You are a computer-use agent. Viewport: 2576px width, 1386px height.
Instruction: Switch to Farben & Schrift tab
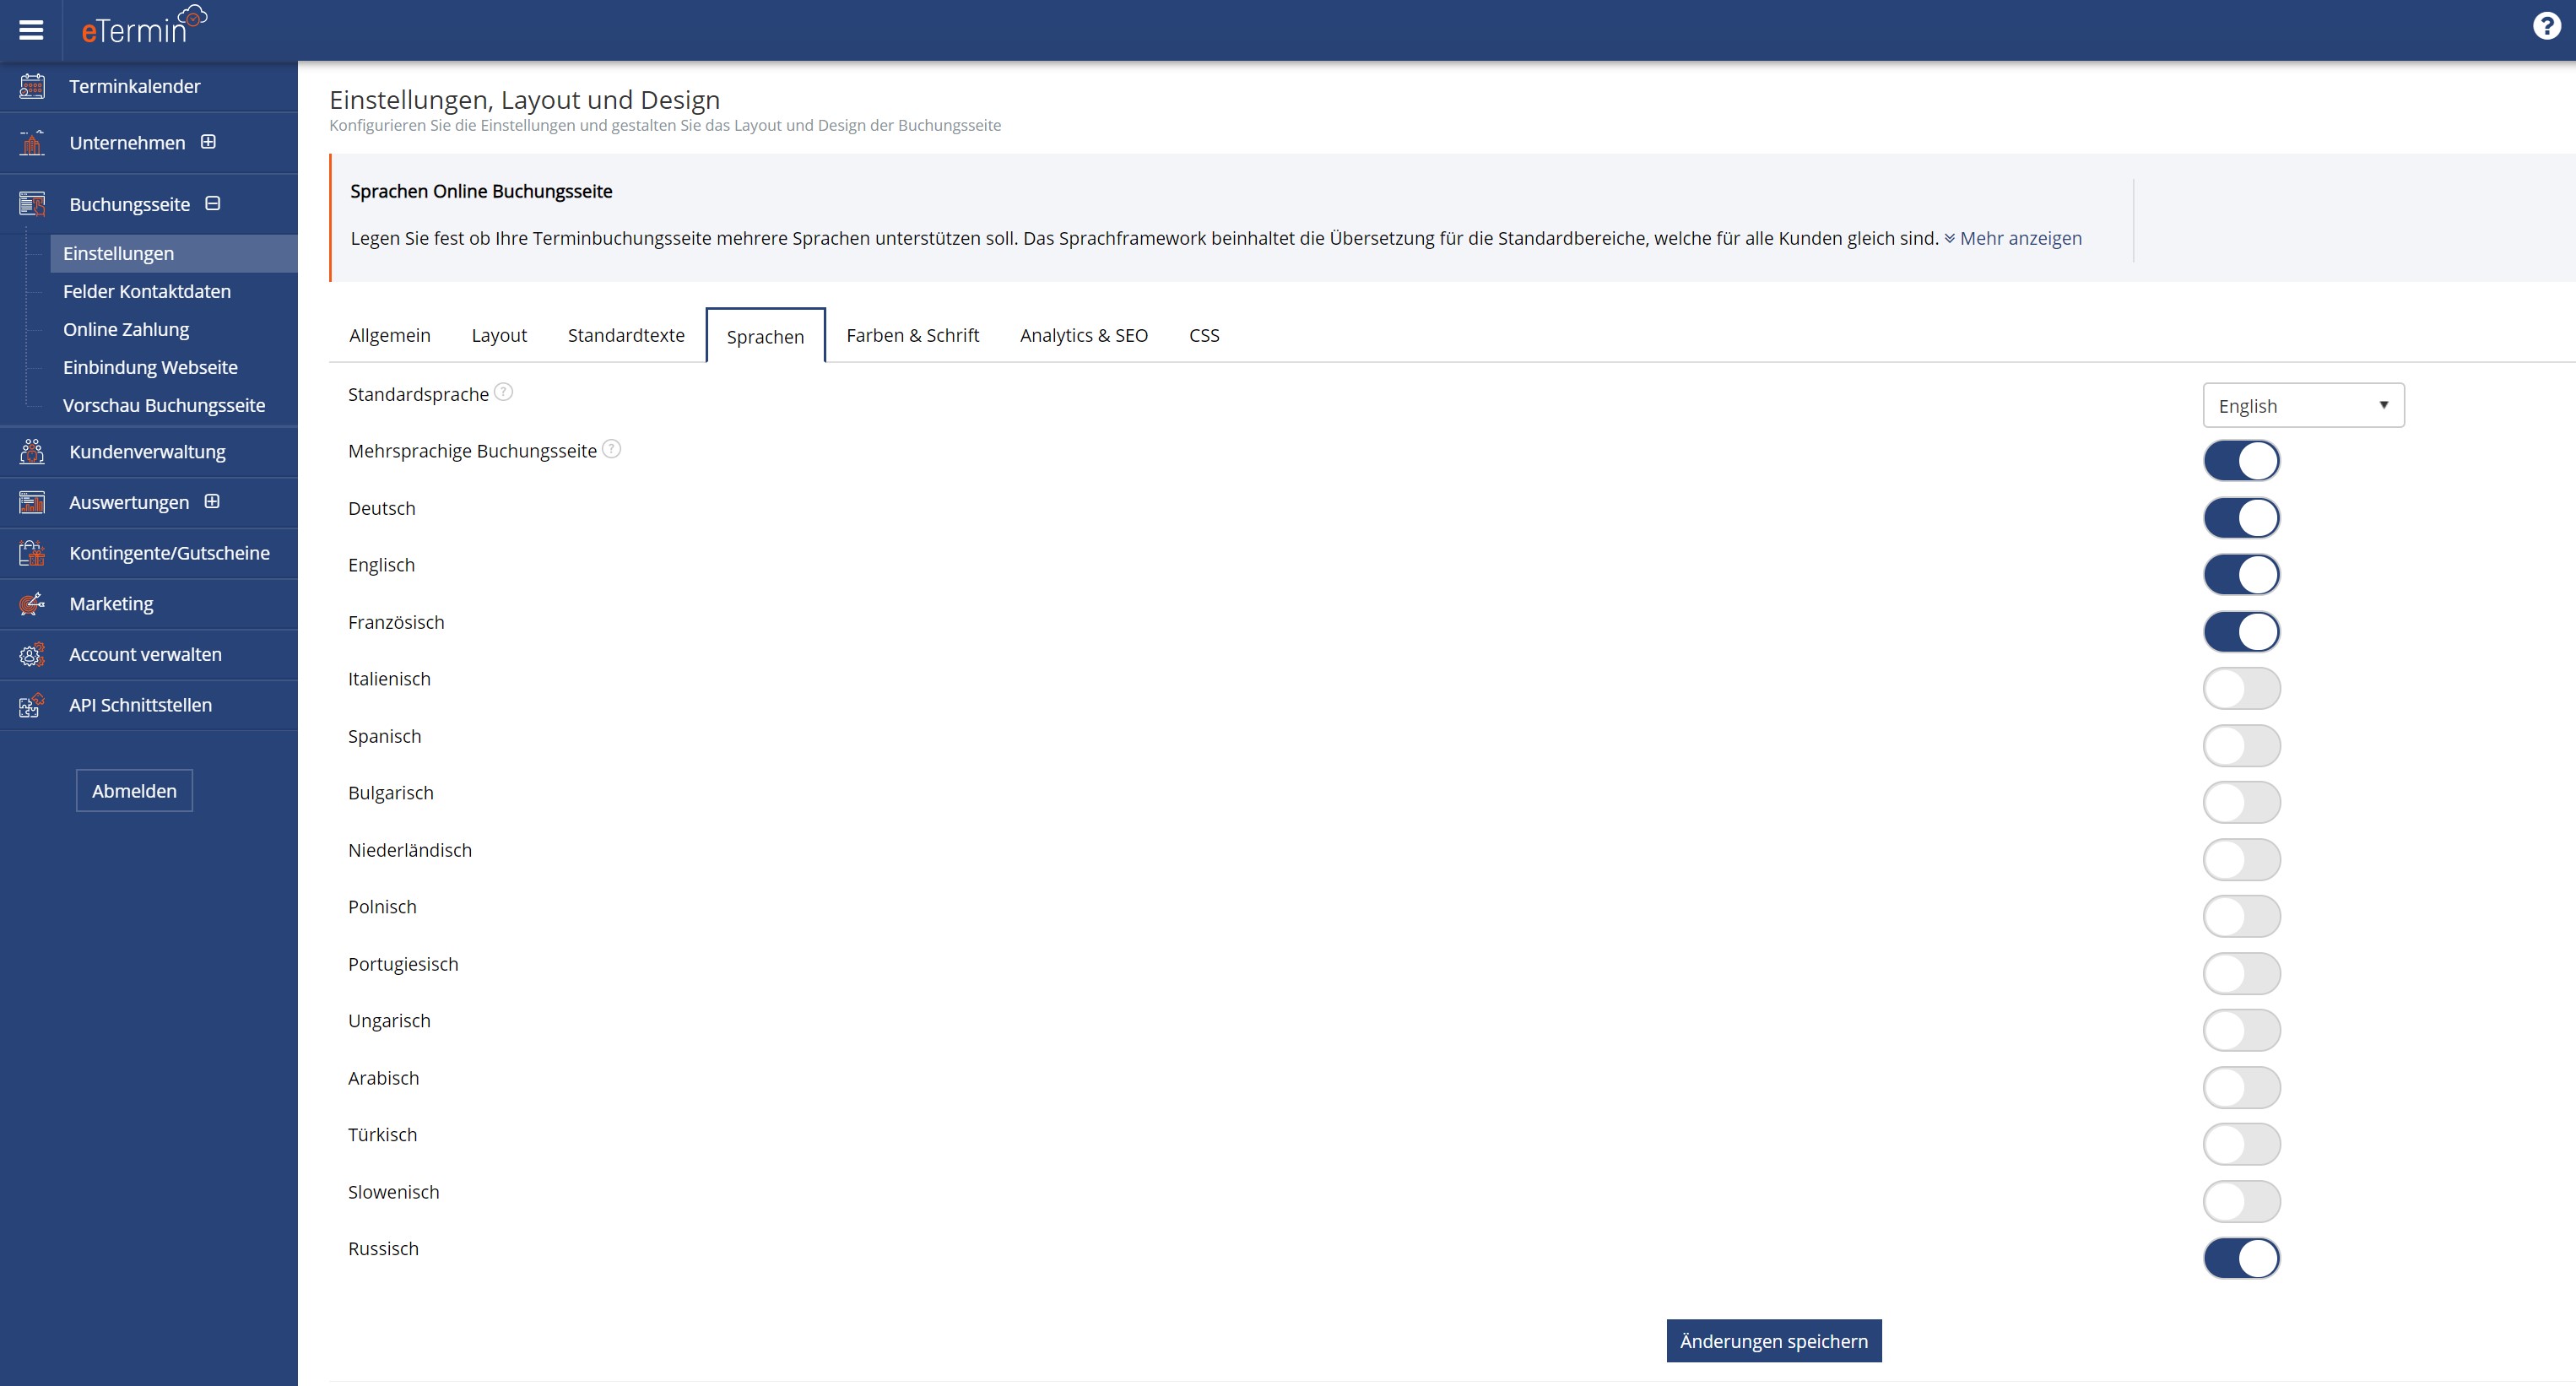[x=912, y=335]
